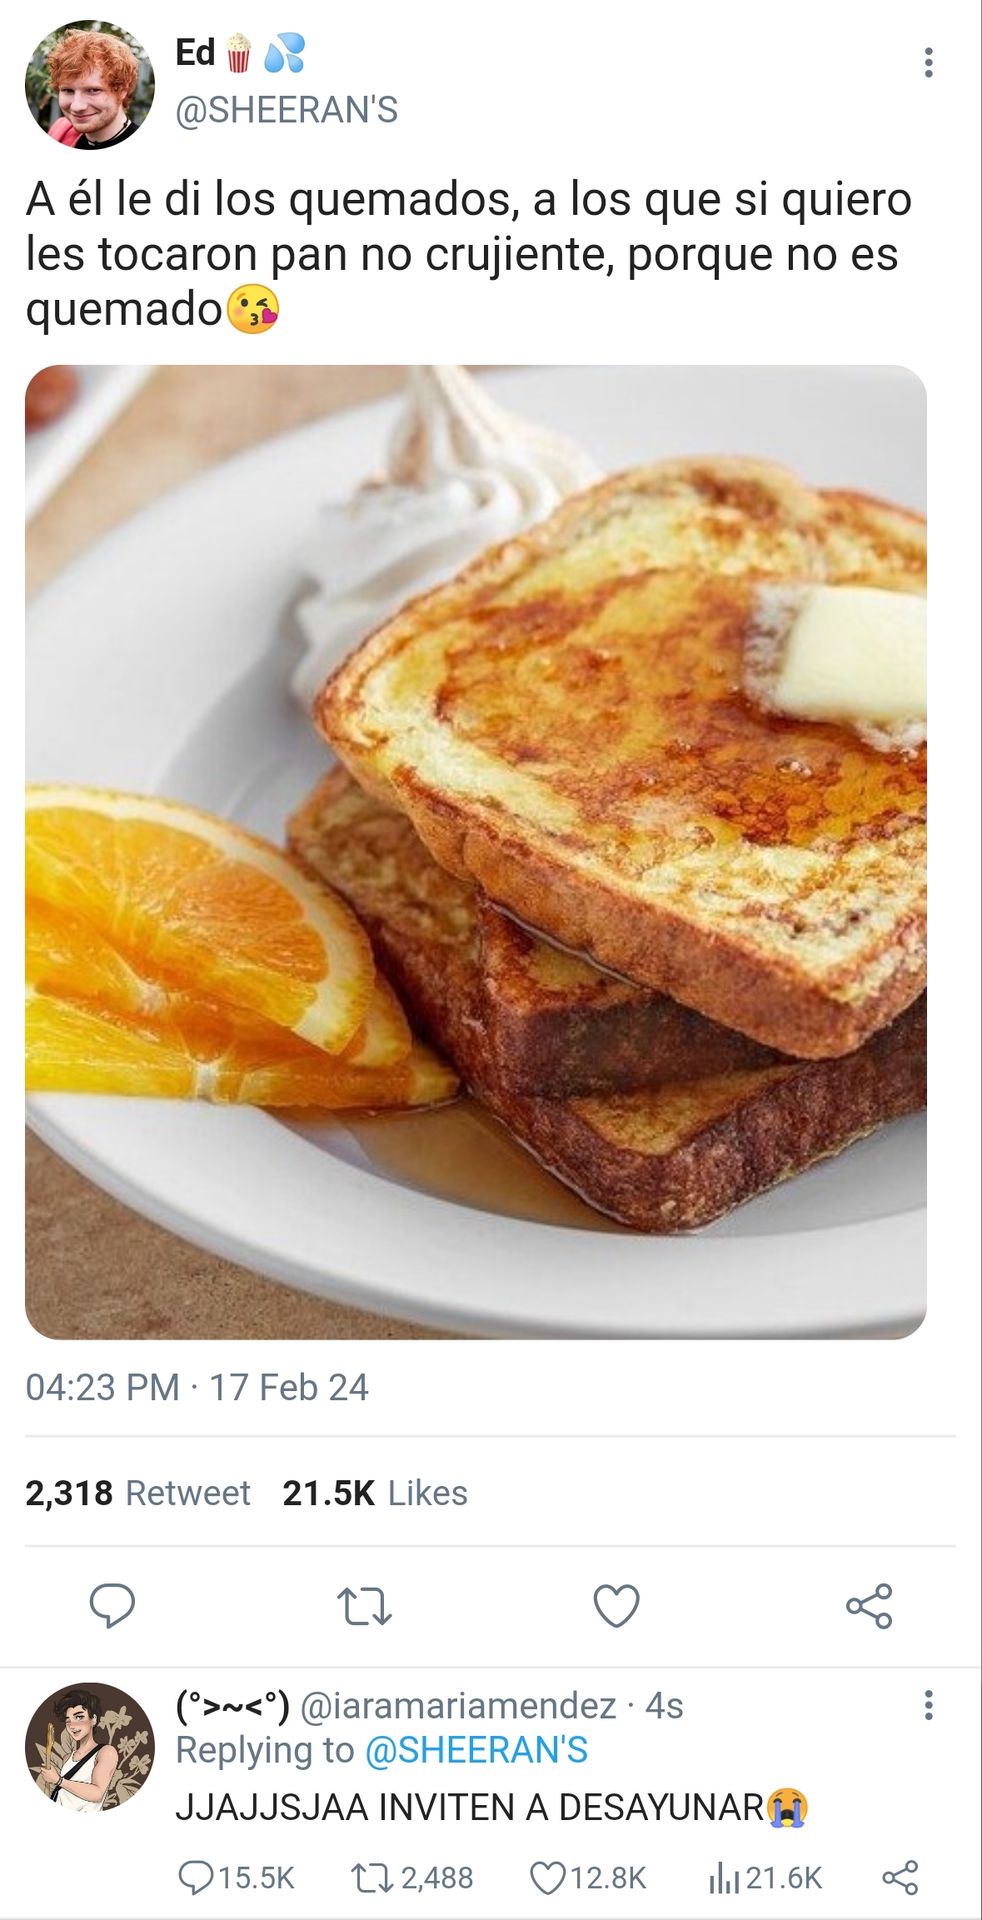Retweet the main tweet via the arrows icon

(x=364, y=1606)
